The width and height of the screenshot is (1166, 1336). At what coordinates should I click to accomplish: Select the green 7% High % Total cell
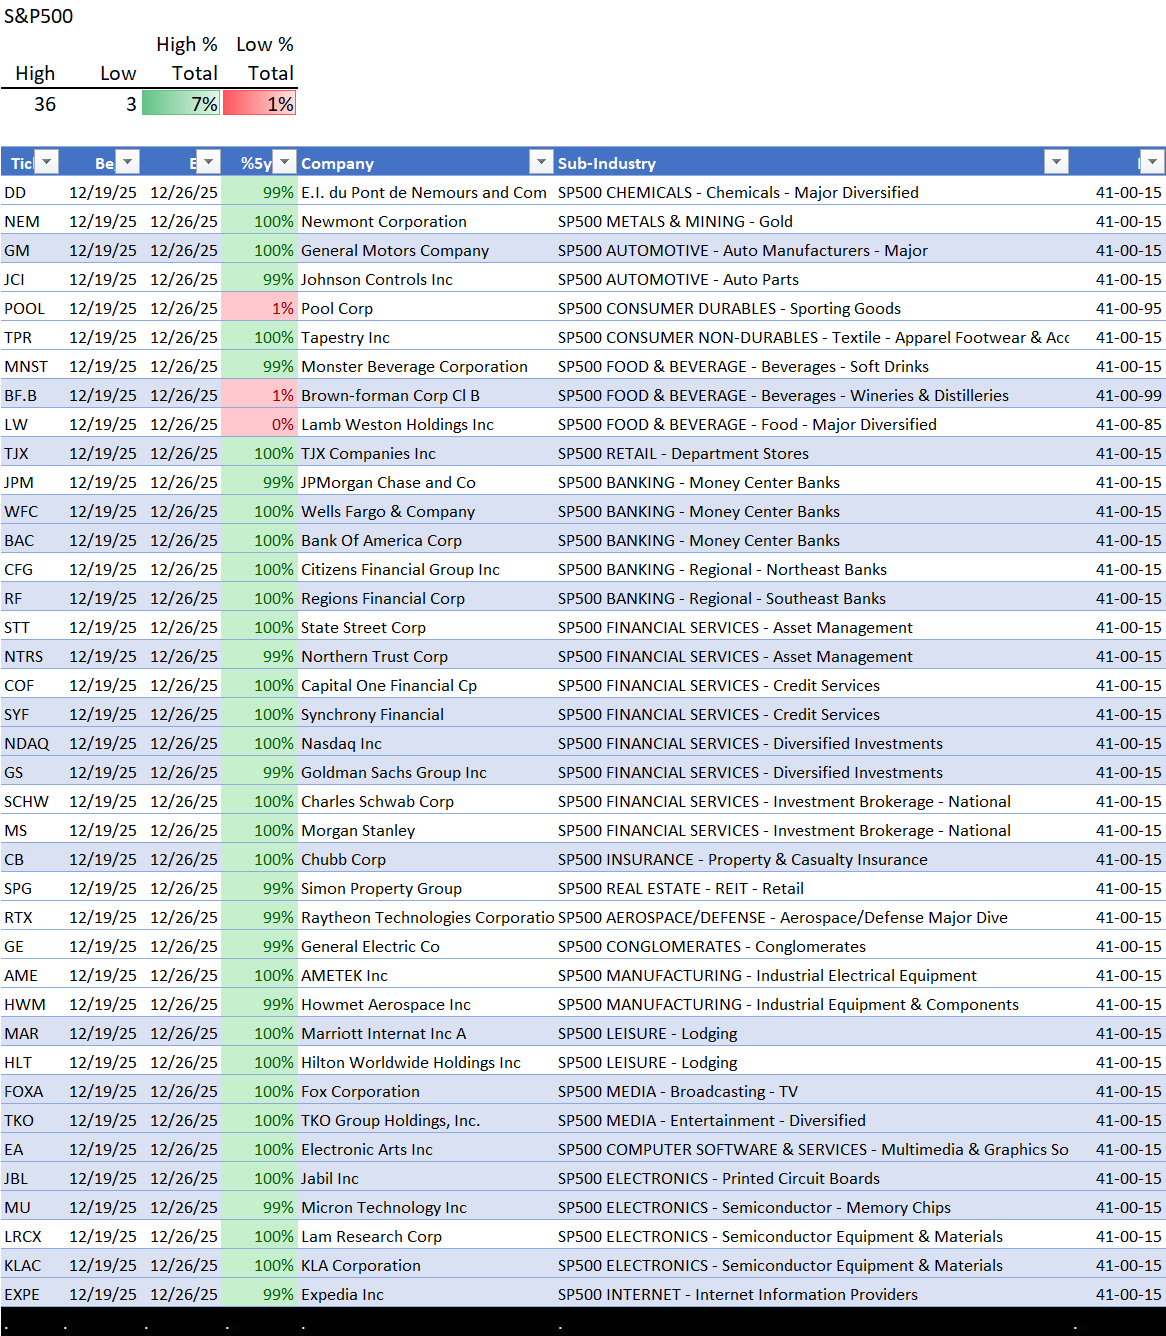click(181, 104)
